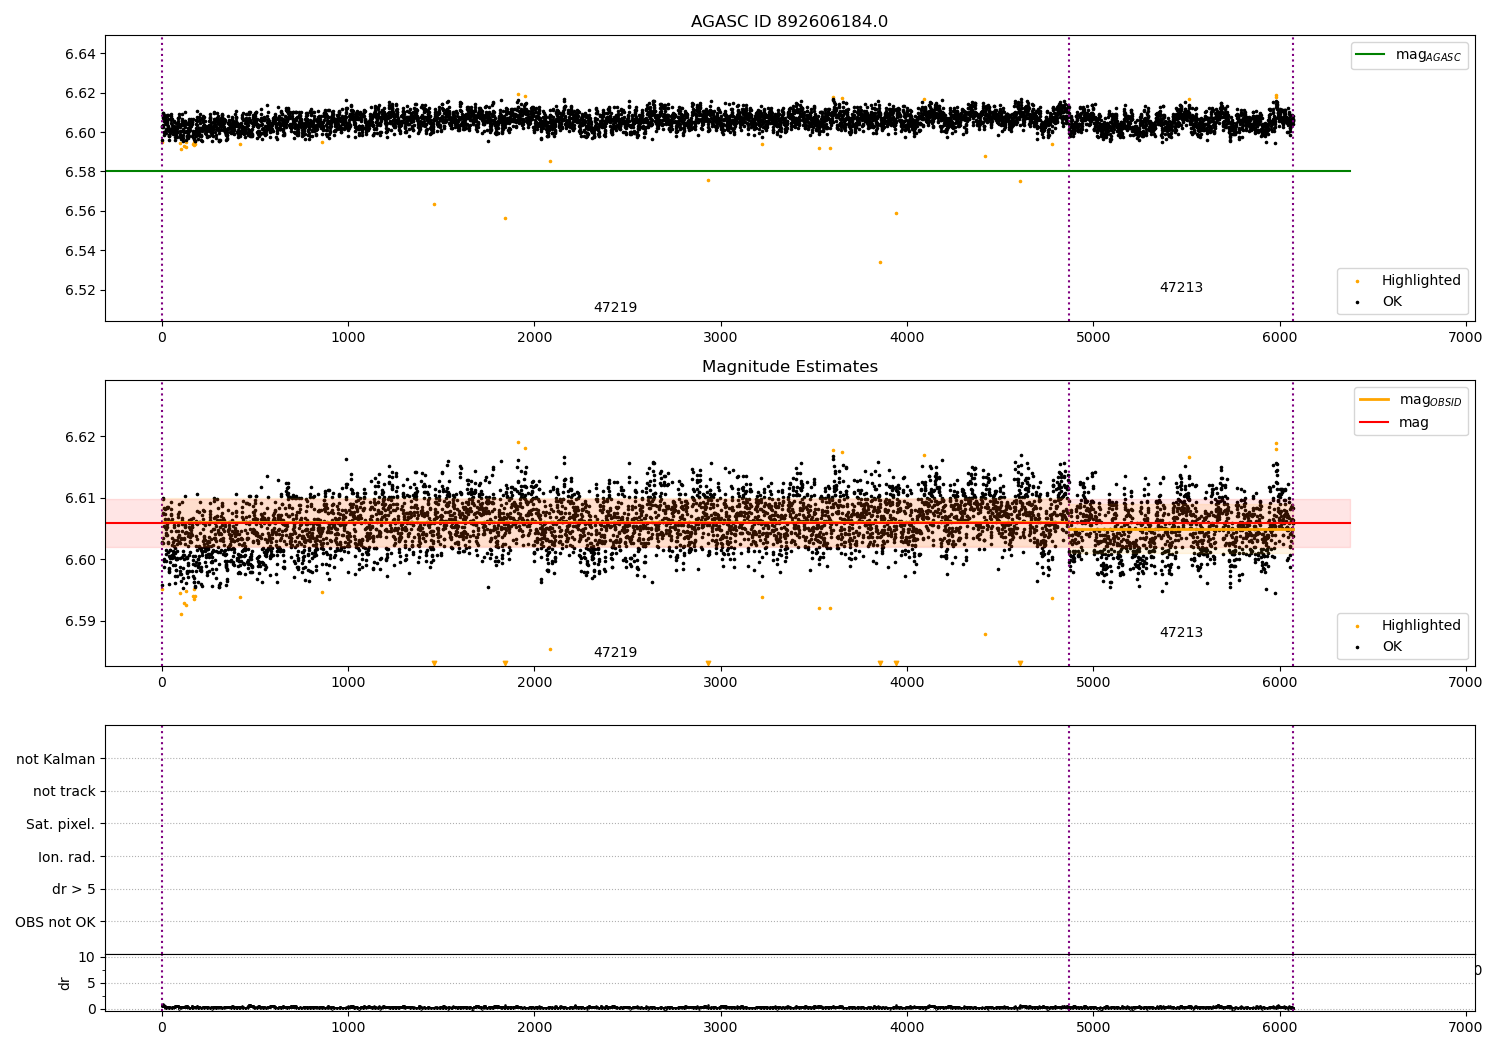
Task: Click the 'Sat. pixel.' axis label
Action: coord(60,825)
